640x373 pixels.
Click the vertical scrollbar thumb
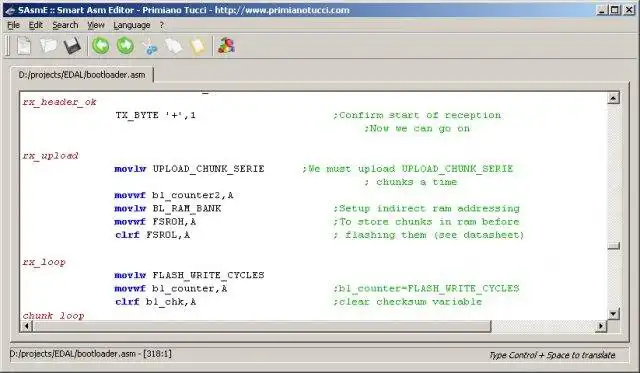point(613,245)
